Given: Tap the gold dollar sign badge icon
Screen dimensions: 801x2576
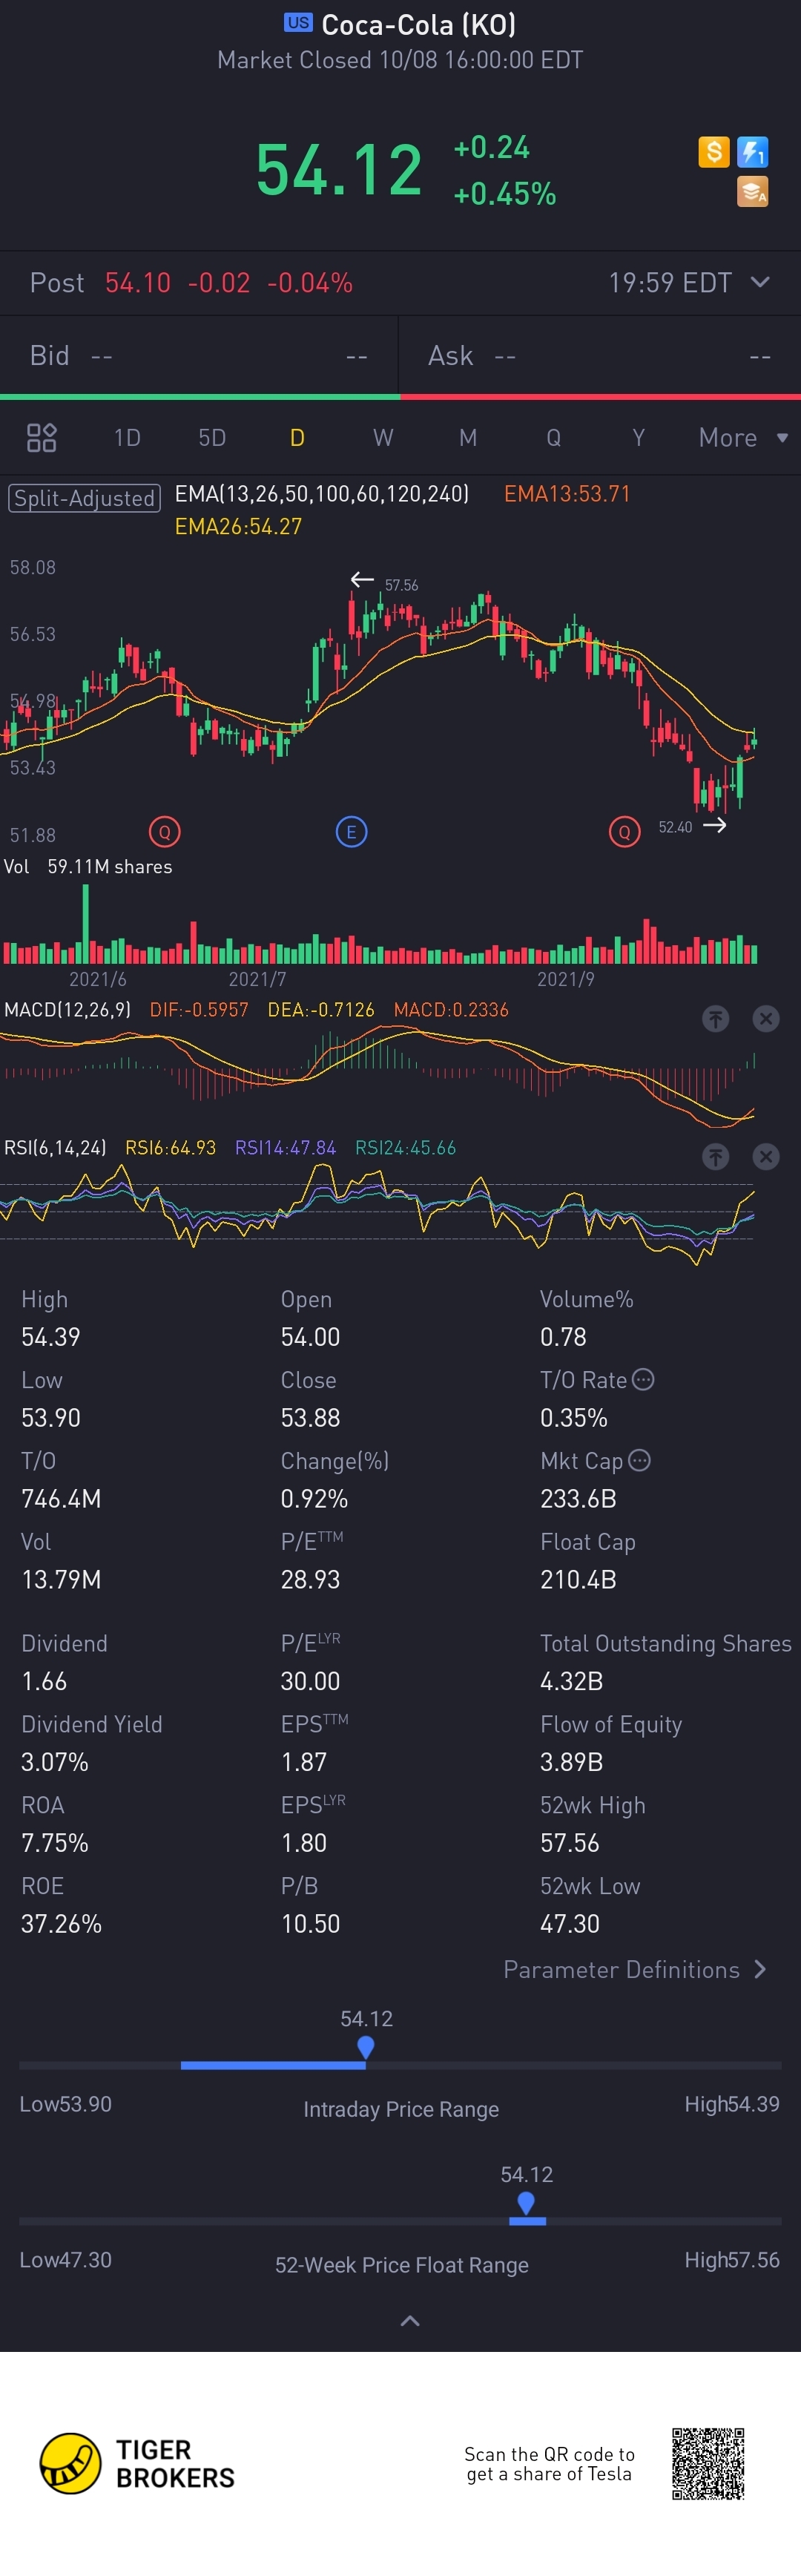Looking at the screenshot, I should (713, 152).
